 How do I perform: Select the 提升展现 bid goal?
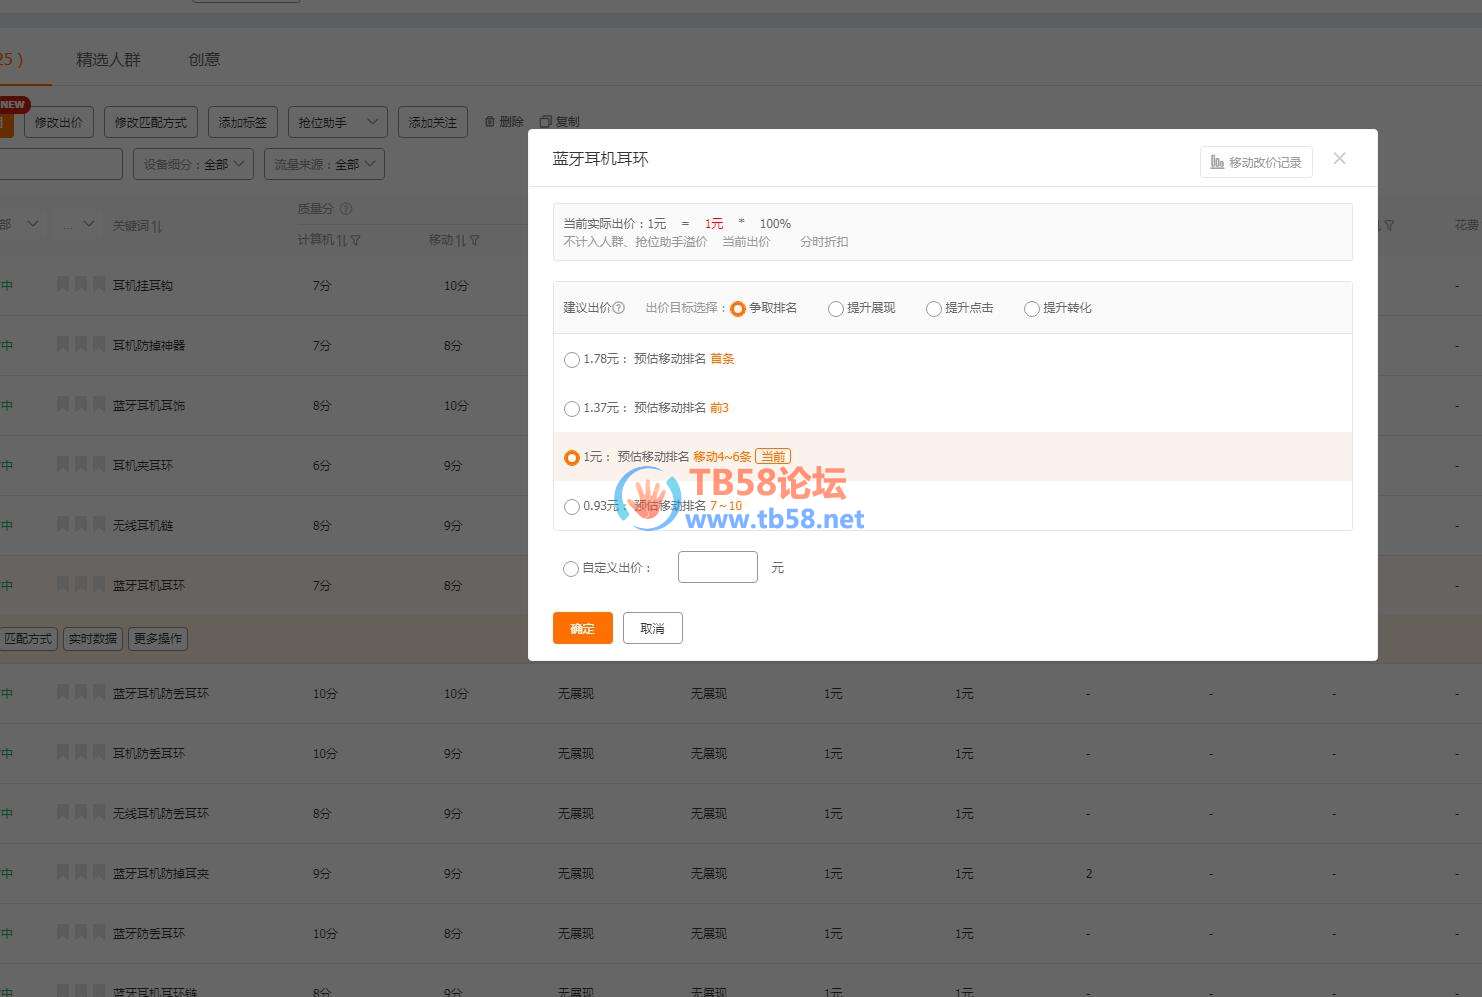tap(835, 309)
